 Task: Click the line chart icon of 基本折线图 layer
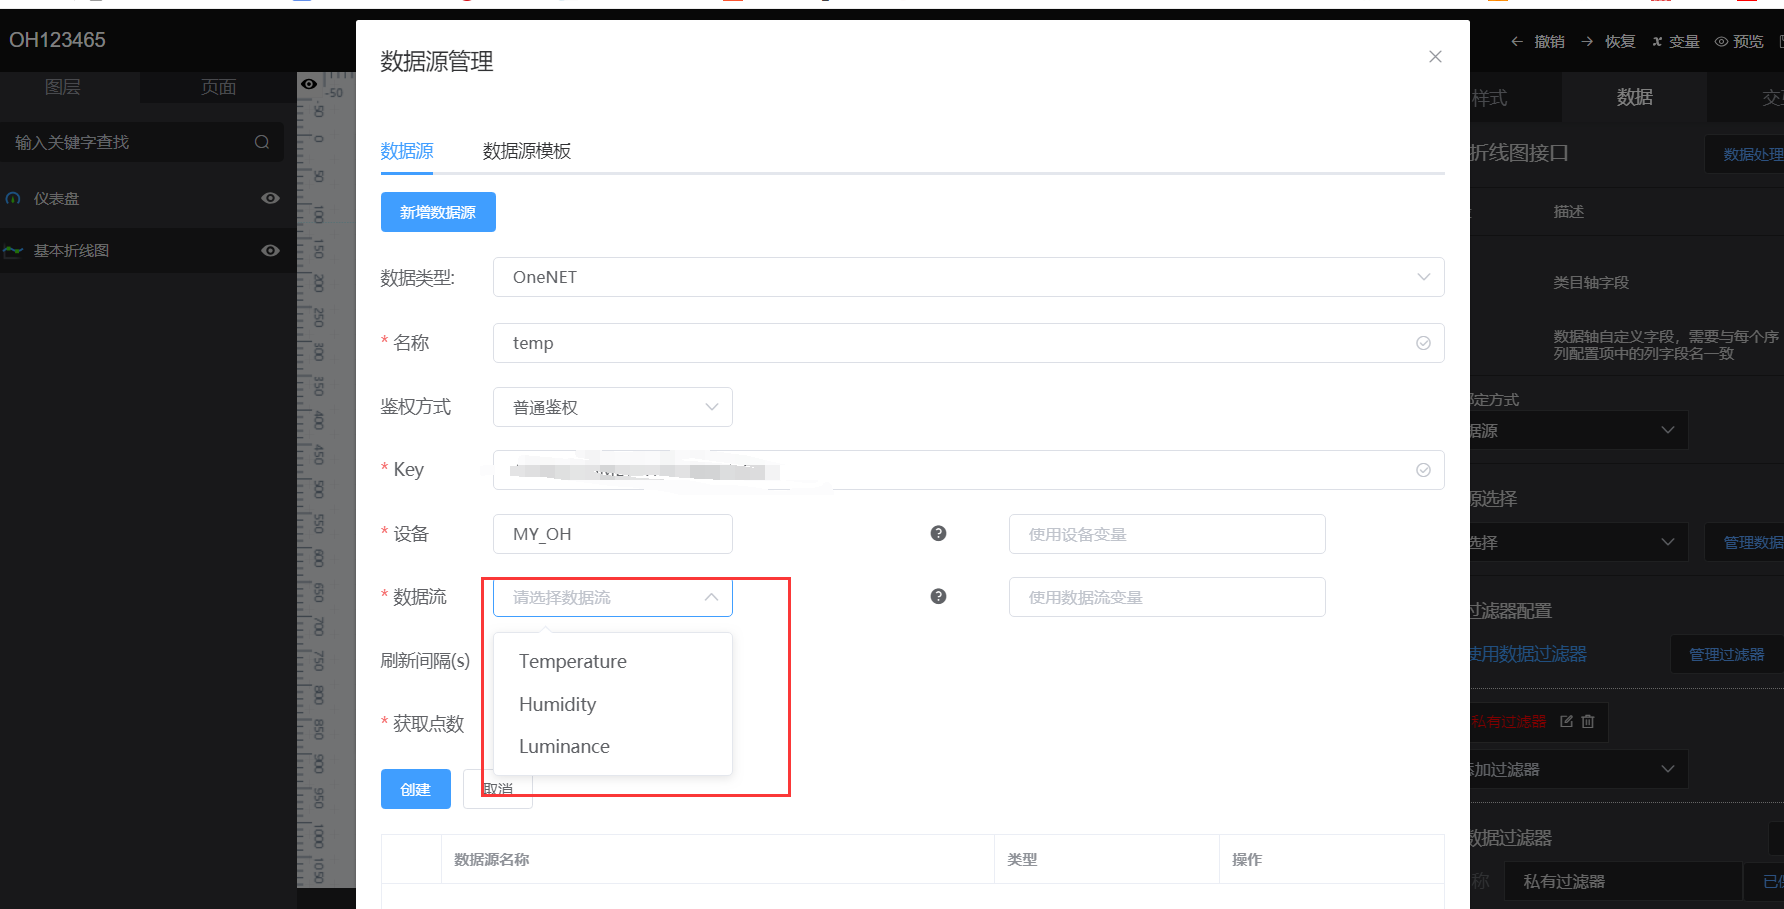coord(13,250)
